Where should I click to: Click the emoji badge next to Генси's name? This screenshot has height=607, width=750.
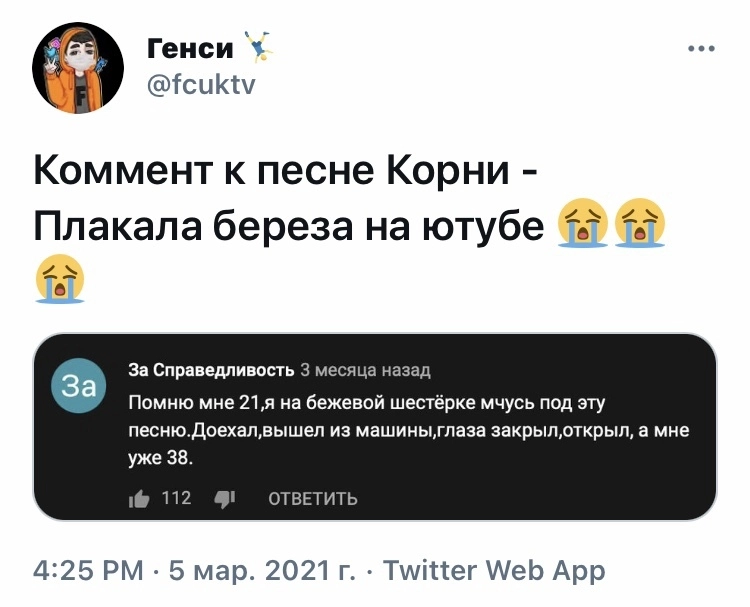point(259,45)
